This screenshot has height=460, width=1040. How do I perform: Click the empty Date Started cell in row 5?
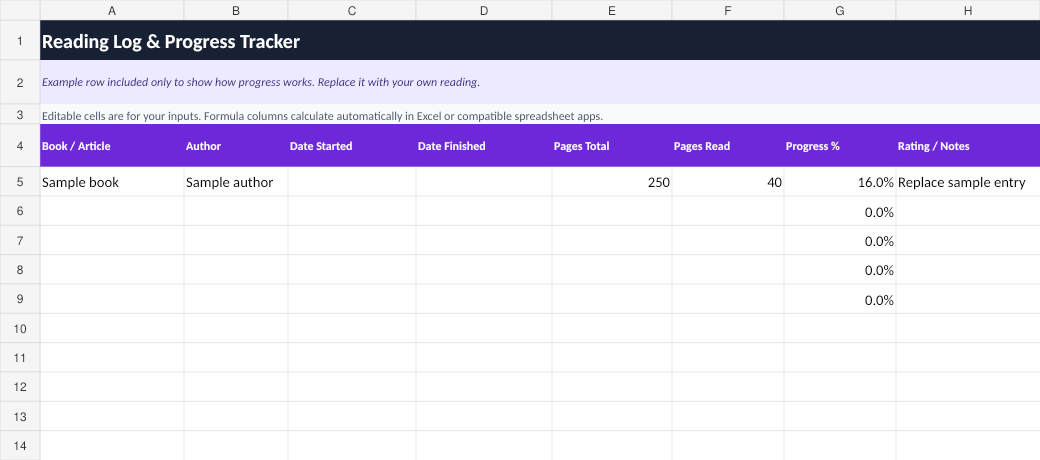click(352, 182)
